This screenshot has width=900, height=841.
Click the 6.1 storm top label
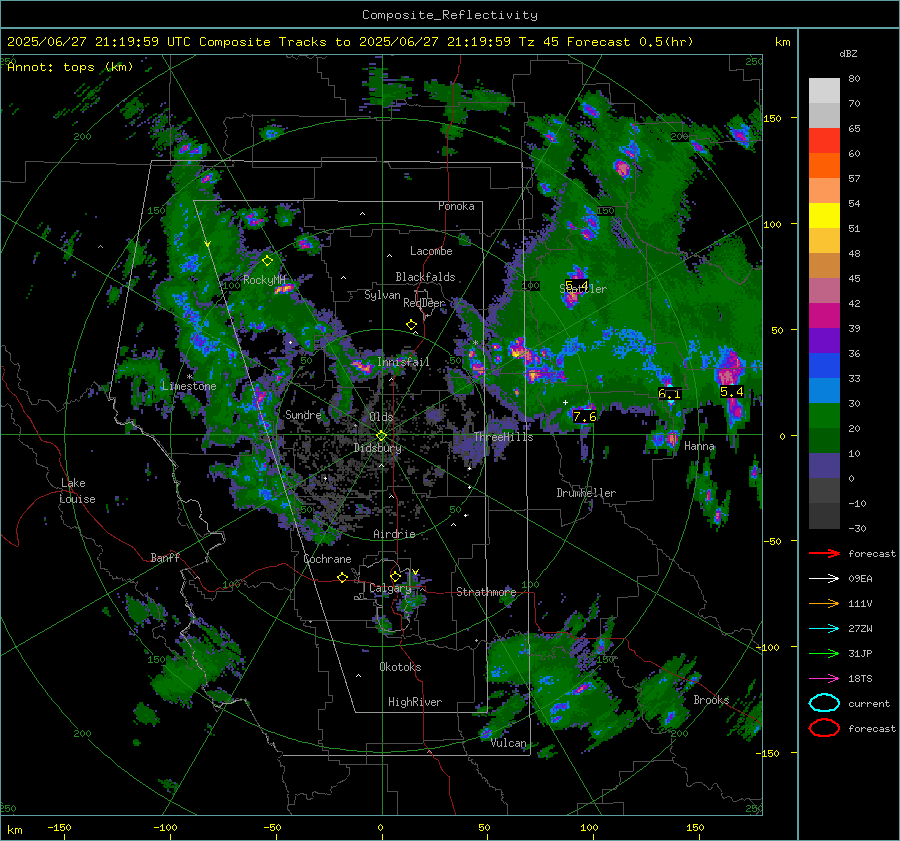click(x=669, y=394)
